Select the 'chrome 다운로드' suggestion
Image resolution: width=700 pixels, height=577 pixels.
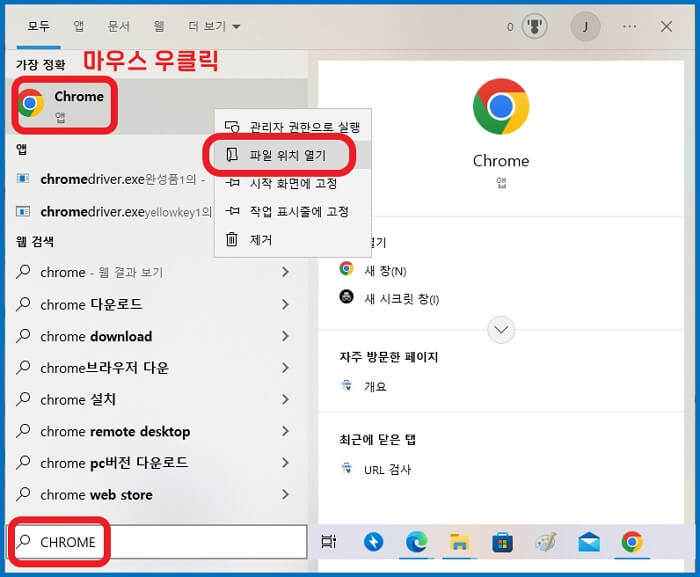(91, 304)
